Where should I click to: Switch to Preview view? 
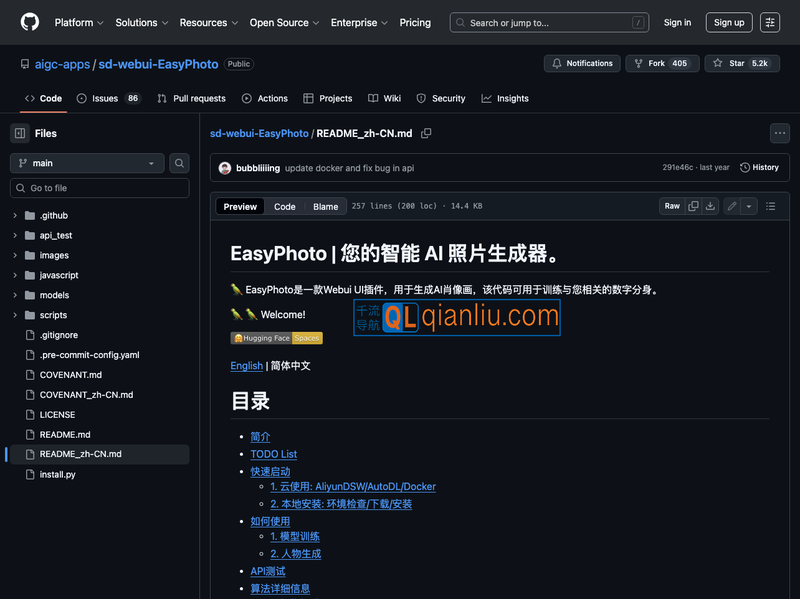pyautogui.click(x=240, y=207)
